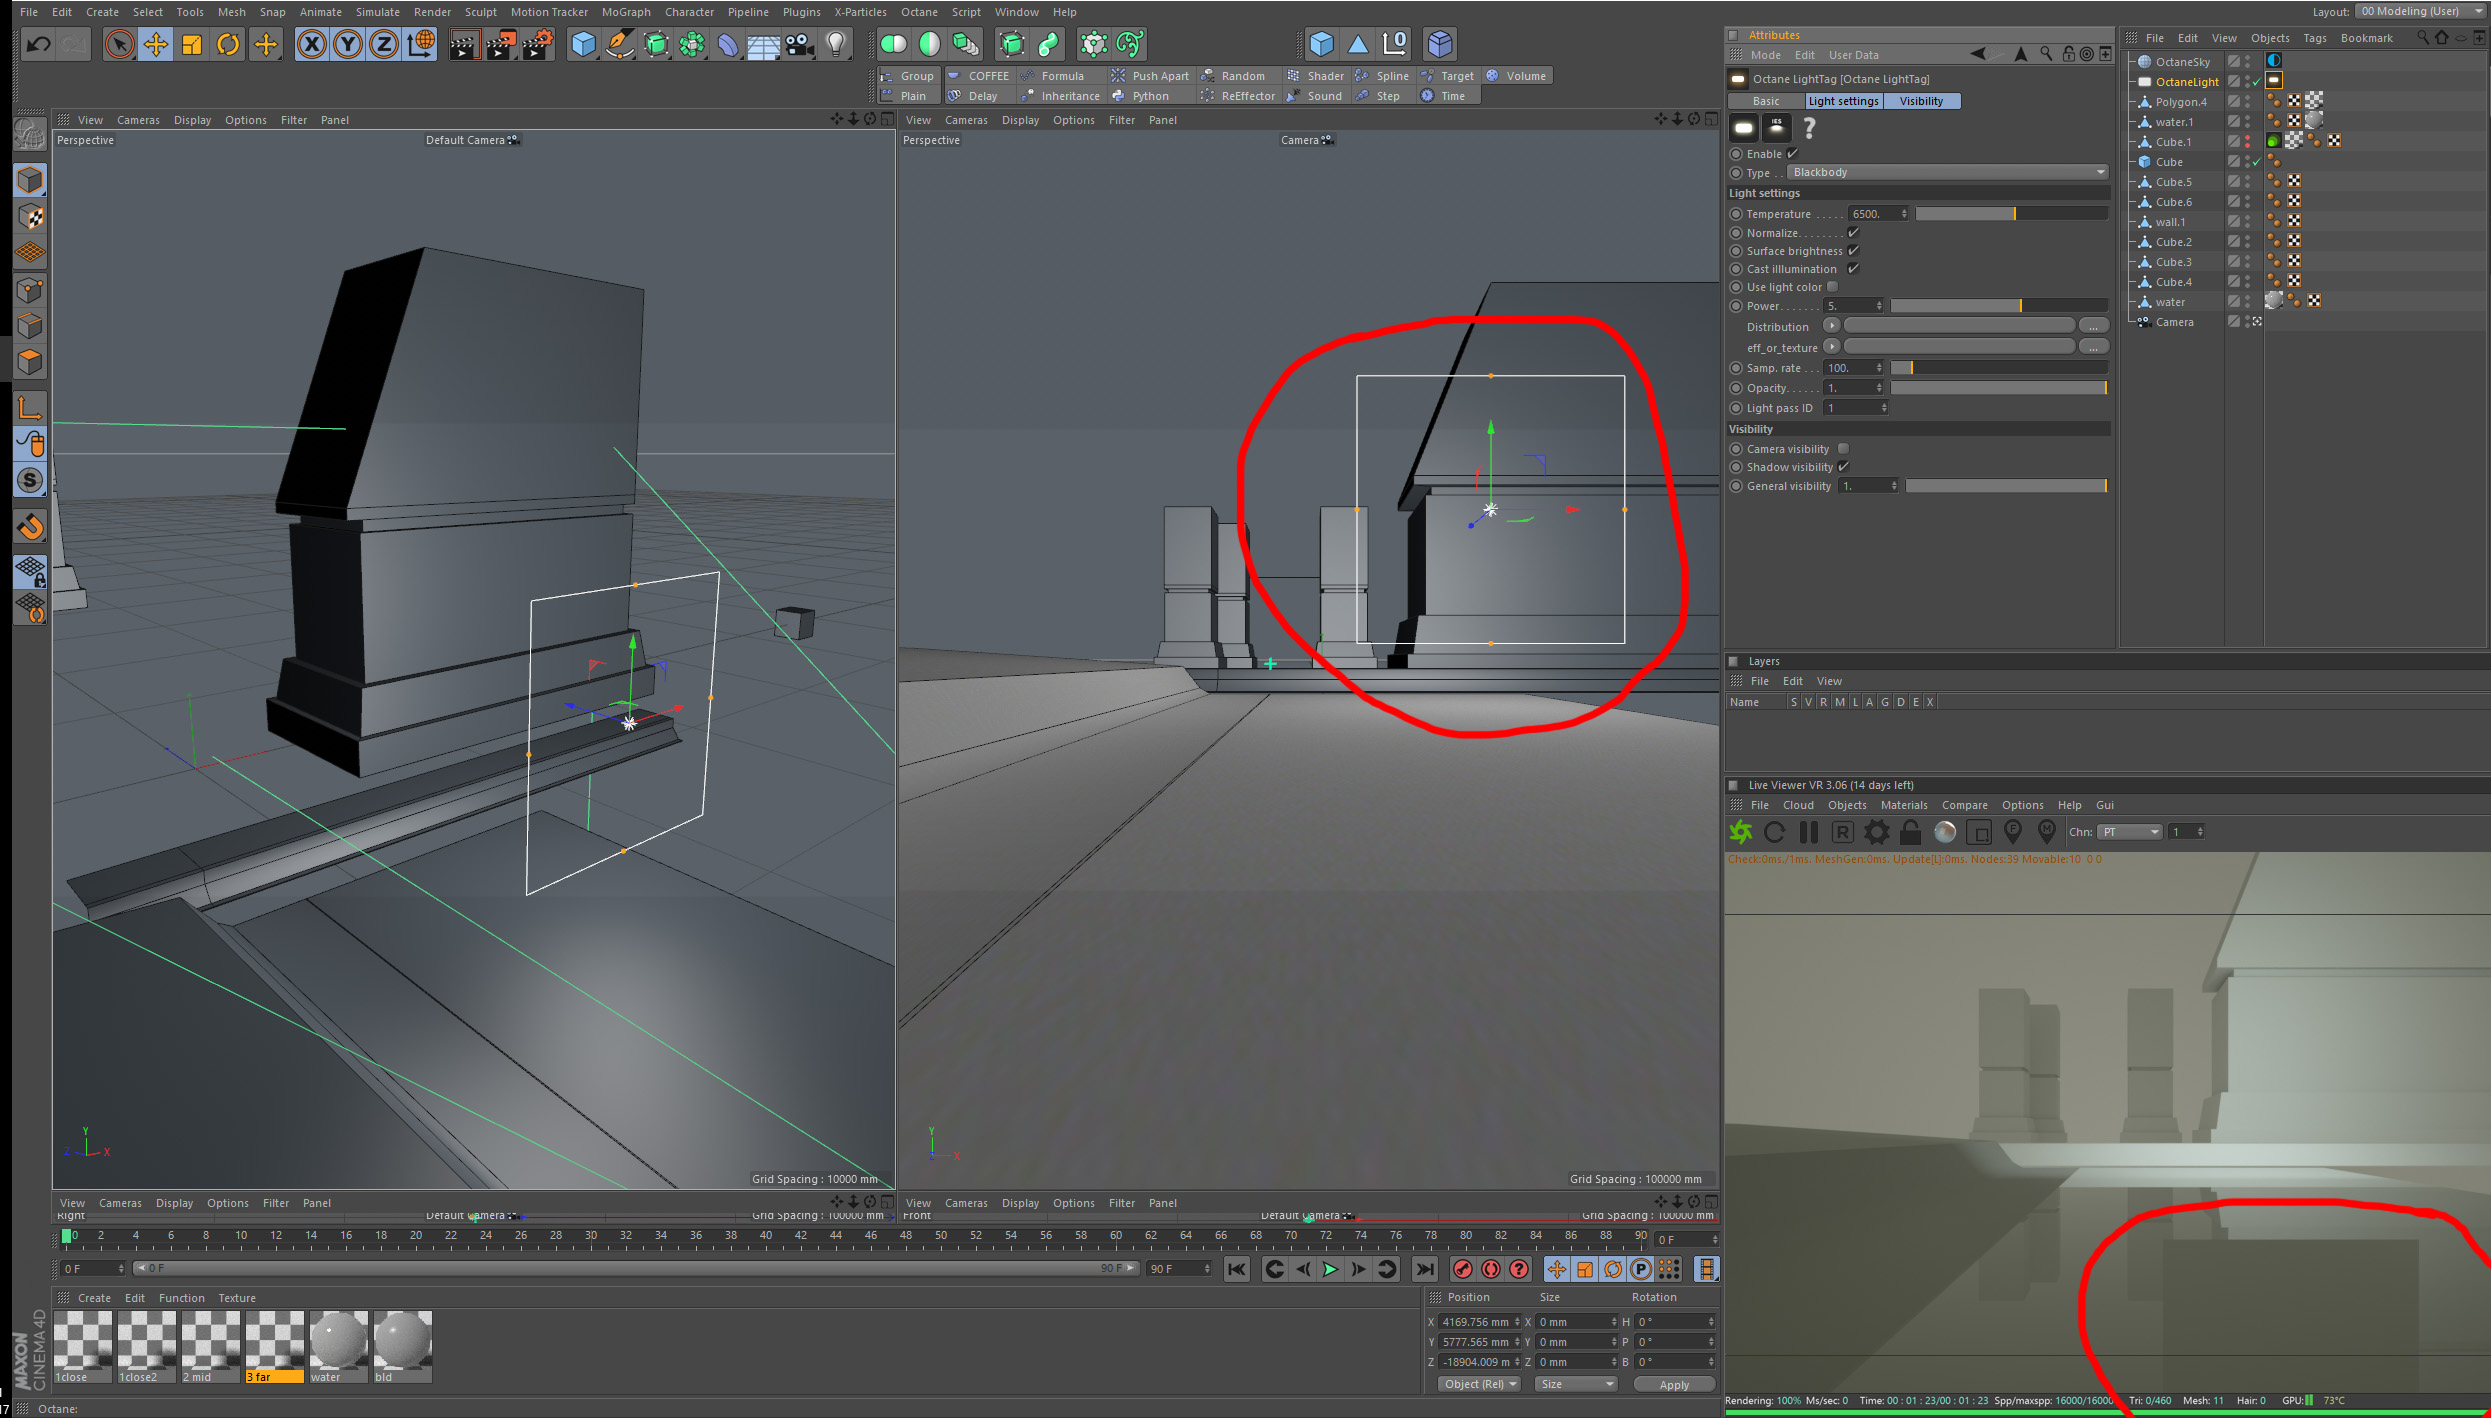
Task: Select the water material thumbnail
Action: pos(338,1341)
